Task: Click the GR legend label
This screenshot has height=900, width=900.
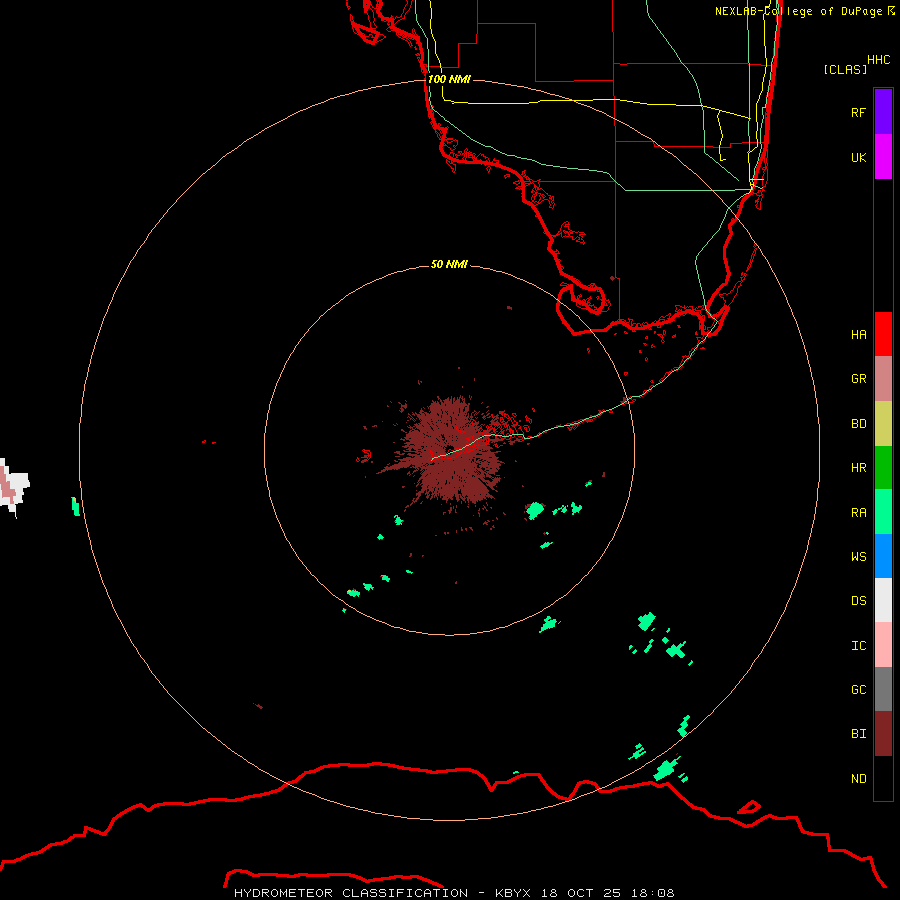Action: [x=858, y=379]
